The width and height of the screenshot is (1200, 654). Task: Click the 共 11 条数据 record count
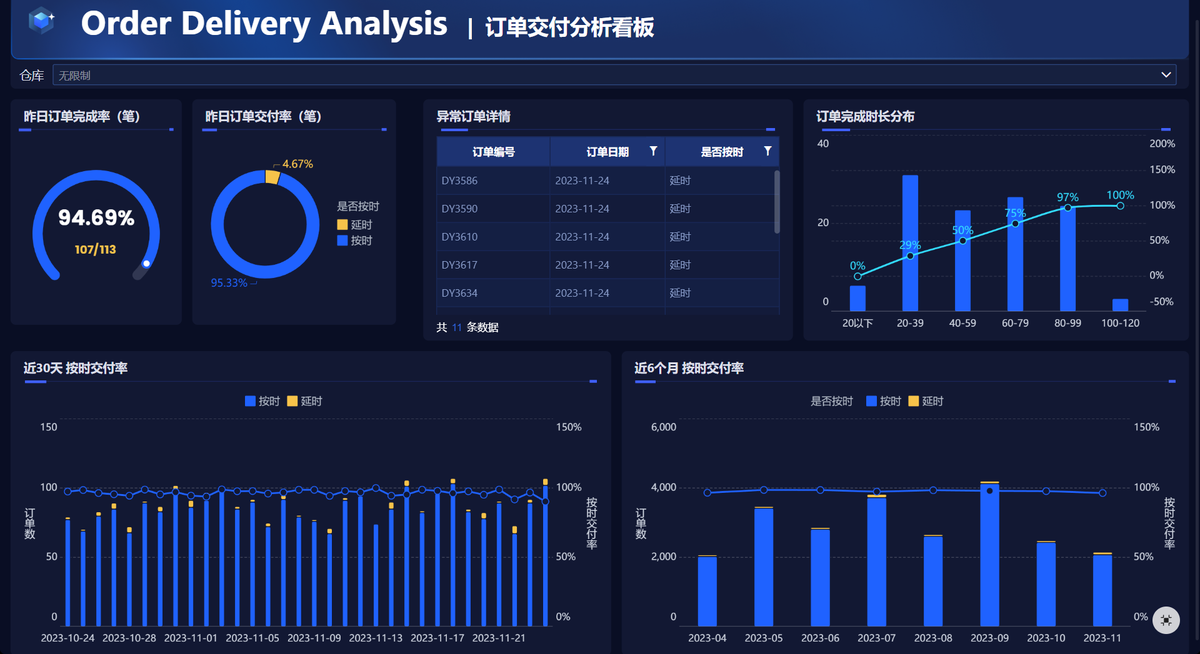[x=467, y=327]
